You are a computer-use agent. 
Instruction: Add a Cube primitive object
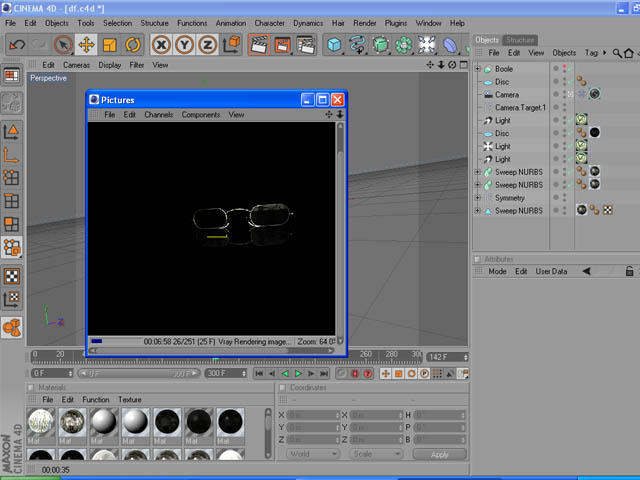[333, 44]
